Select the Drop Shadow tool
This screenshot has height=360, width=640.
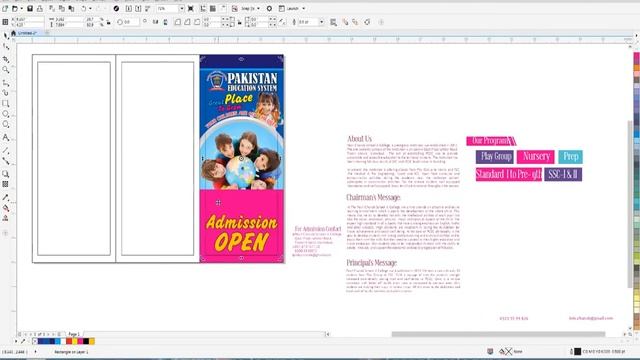click(x=6, y=174)
